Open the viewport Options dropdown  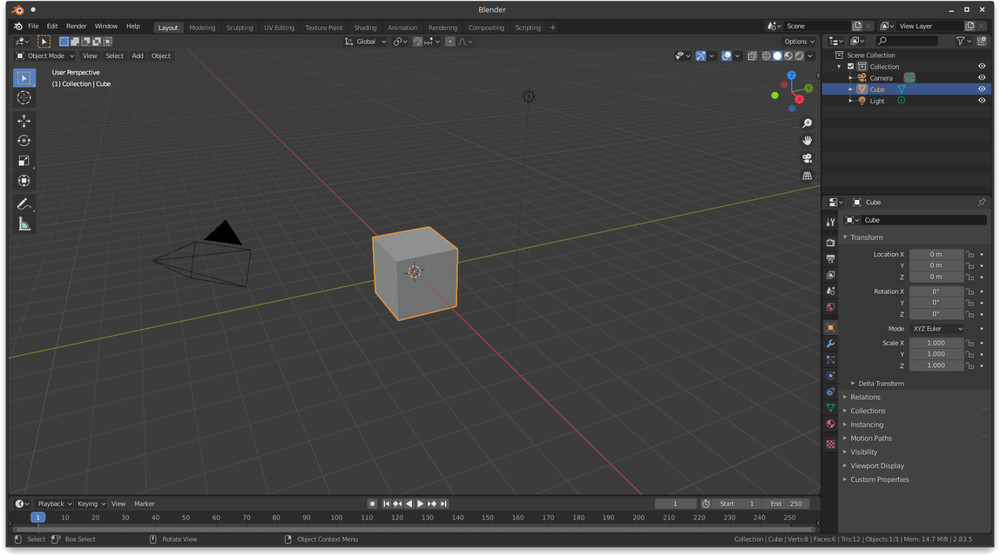(x=799, y=42)
